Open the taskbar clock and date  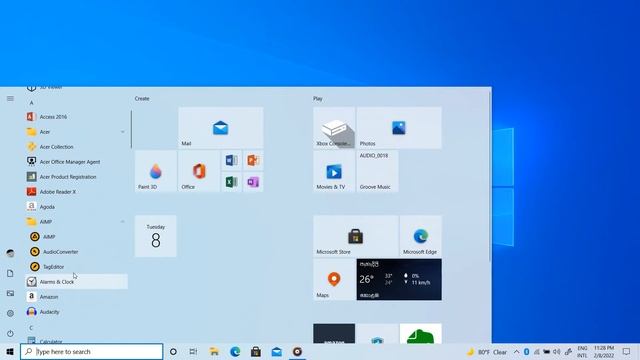(x=604, y=352)
